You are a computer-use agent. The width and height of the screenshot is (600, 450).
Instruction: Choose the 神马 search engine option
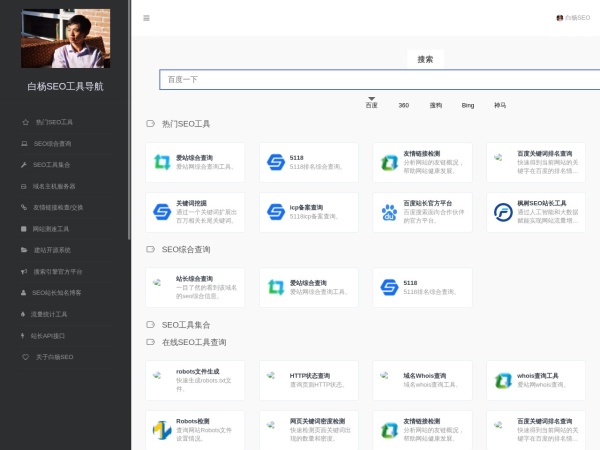click(x=500, y=105)
